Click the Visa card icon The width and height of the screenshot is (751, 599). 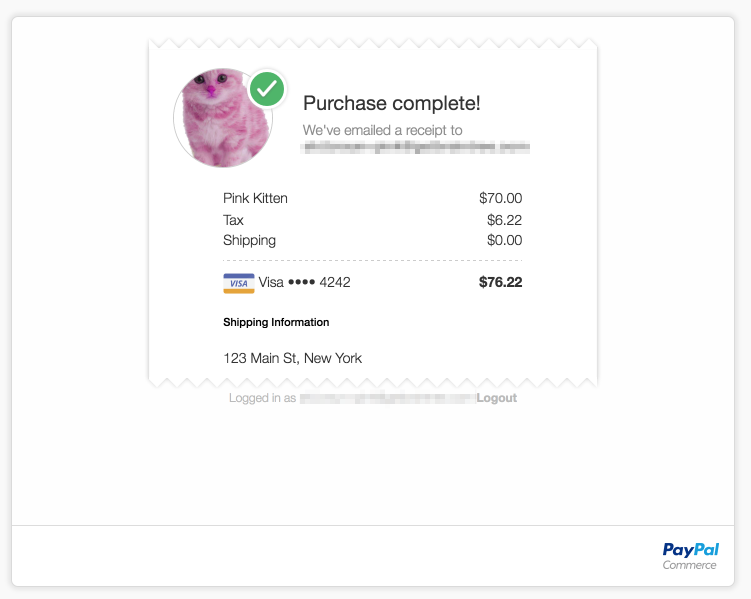(x=239, y=283)
